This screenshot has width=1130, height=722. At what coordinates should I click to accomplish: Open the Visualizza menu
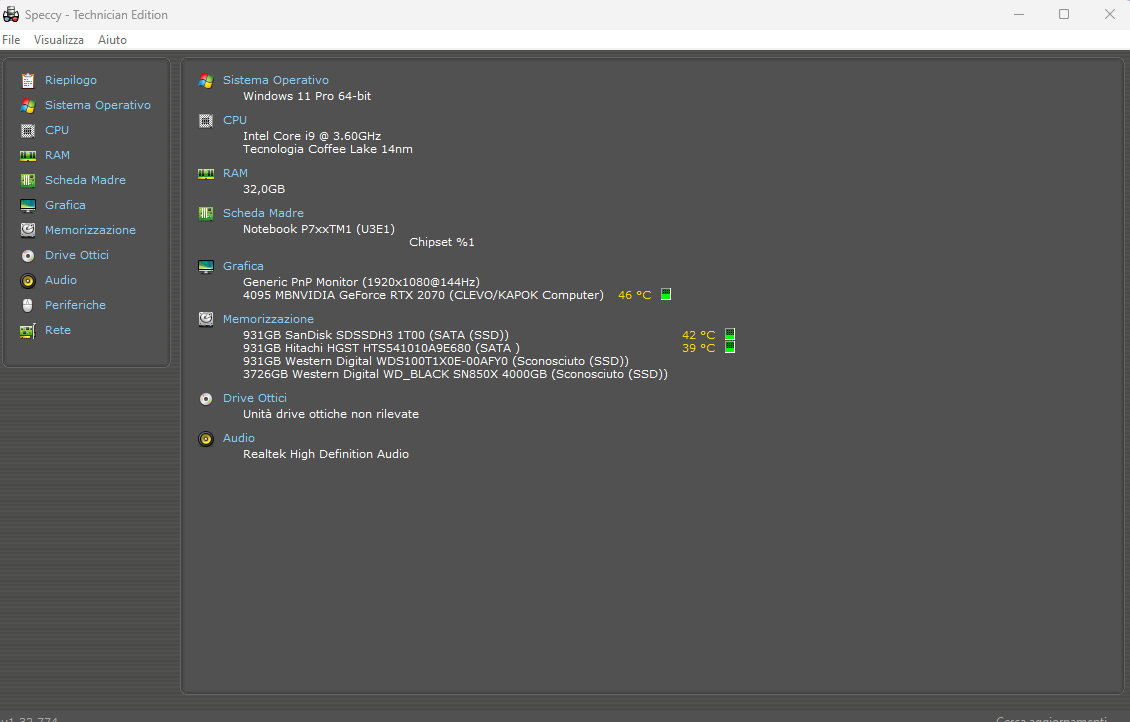[x=58, y=40]
